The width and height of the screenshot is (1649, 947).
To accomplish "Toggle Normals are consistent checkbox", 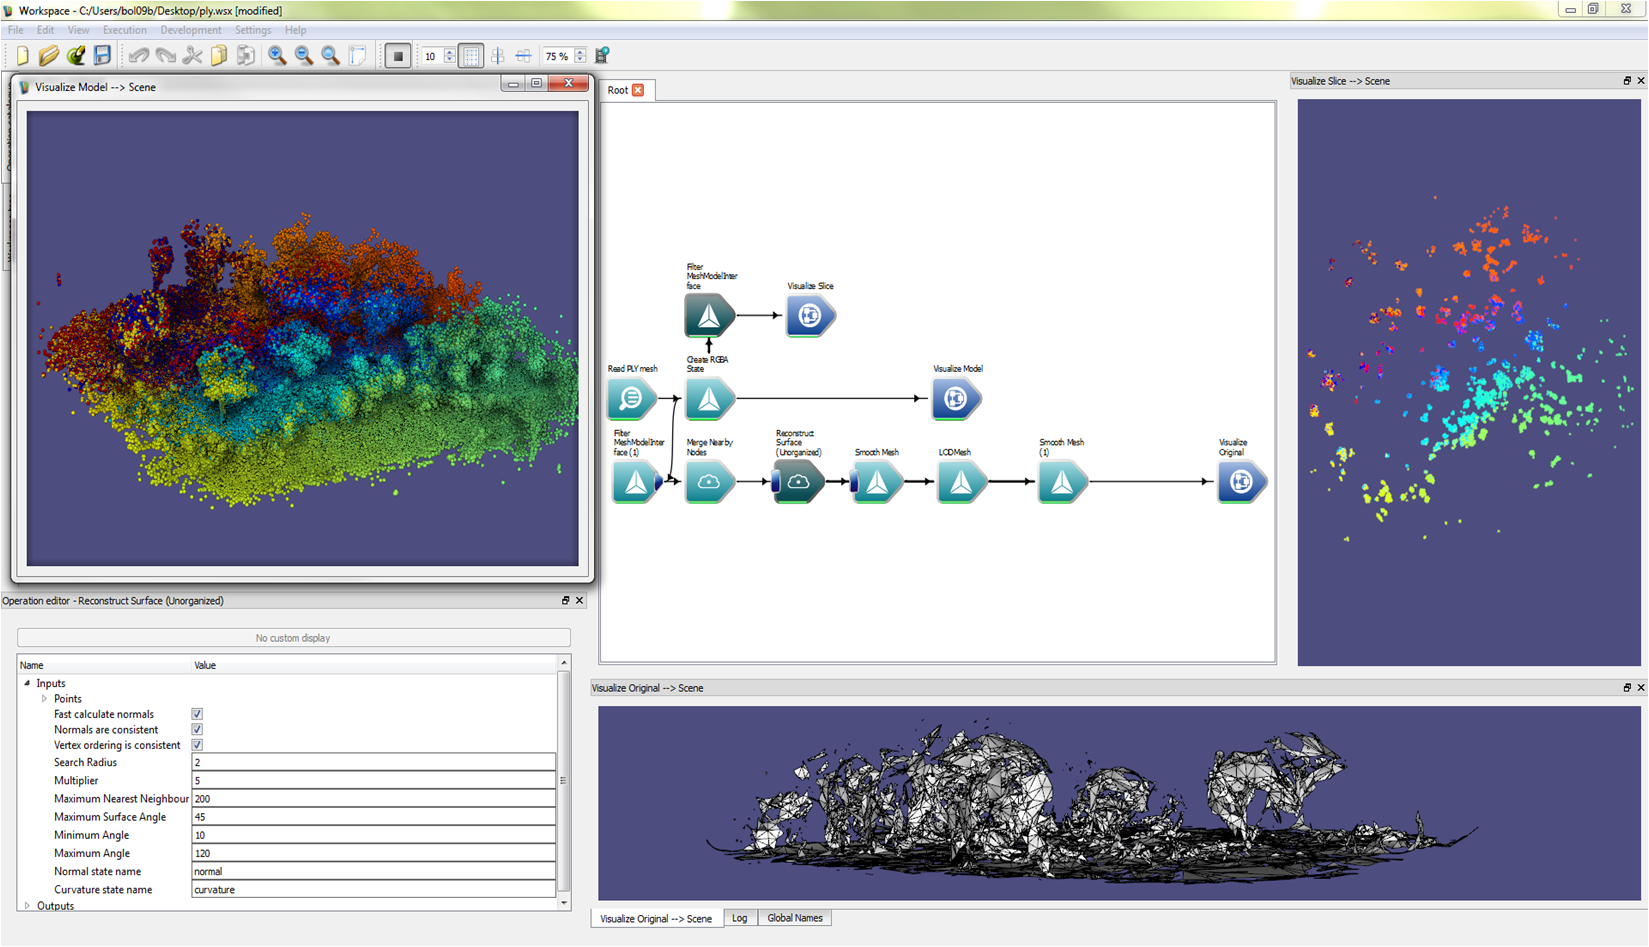I will point(197,730).
